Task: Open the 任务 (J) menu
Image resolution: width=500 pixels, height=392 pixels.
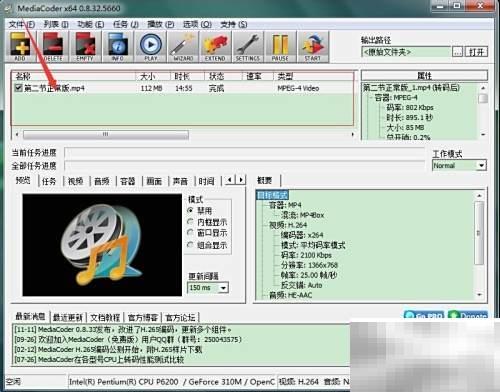Action: pyautogui.click(x=126, y=24)
